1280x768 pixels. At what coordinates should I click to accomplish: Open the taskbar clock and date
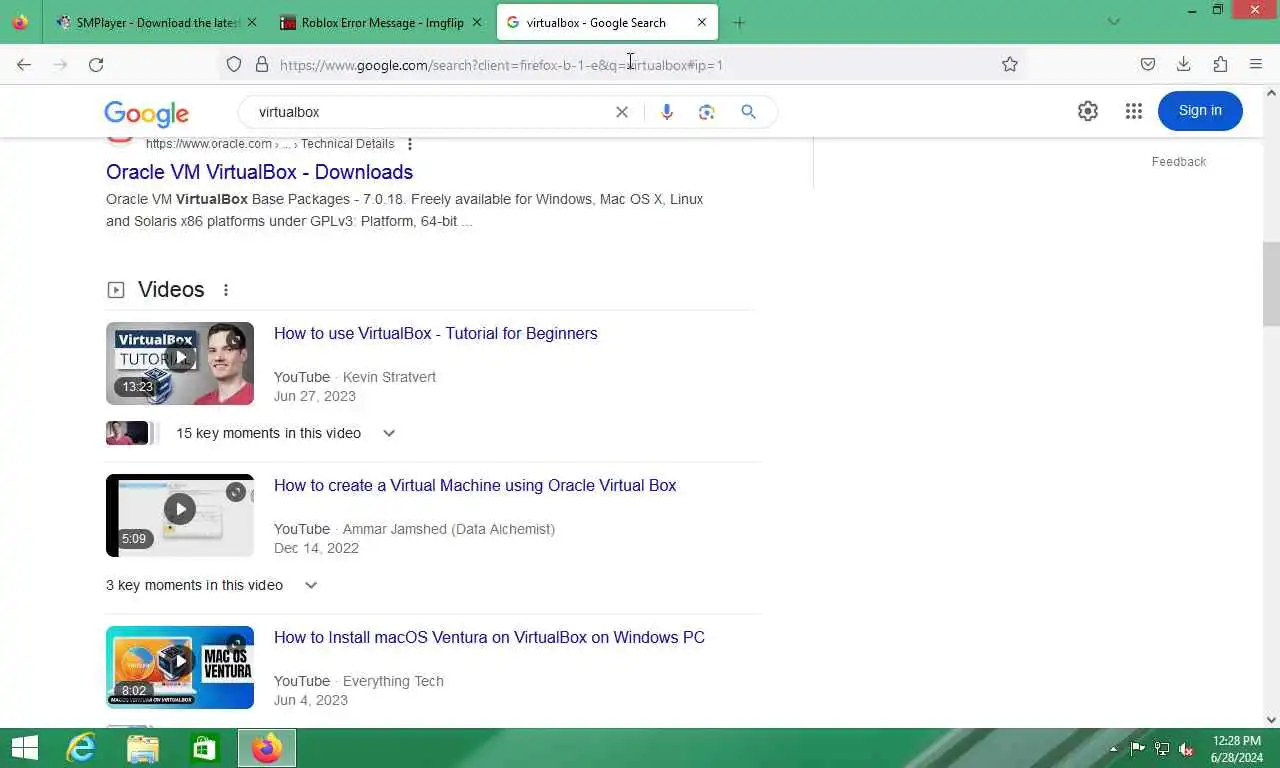(1237, 749)
